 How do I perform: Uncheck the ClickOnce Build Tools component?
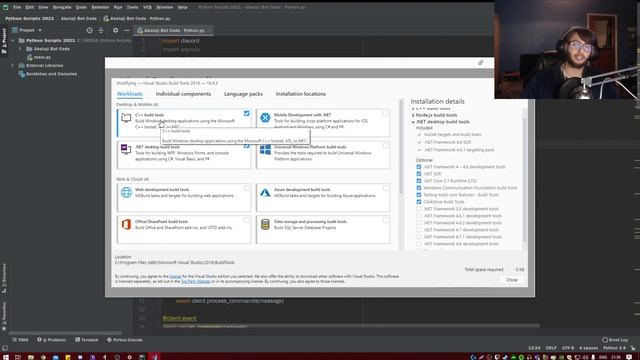419,202
